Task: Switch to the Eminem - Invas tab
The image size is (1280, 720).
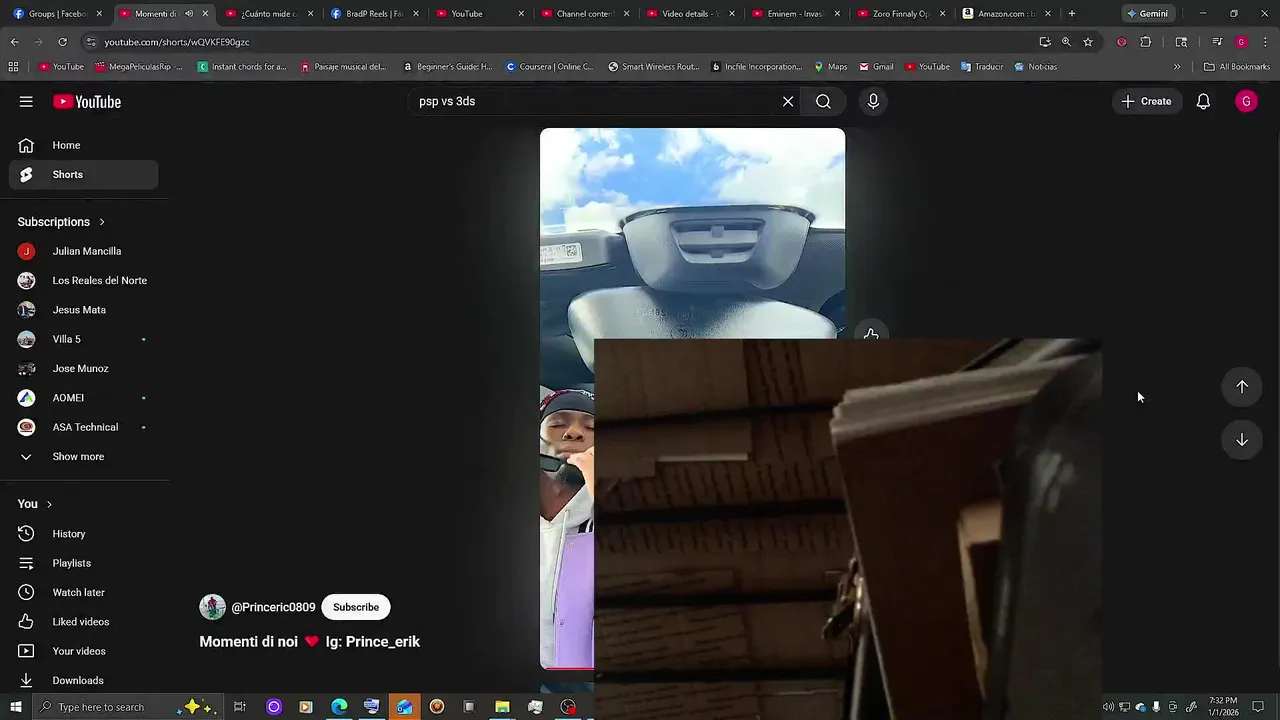Action: 796,14
